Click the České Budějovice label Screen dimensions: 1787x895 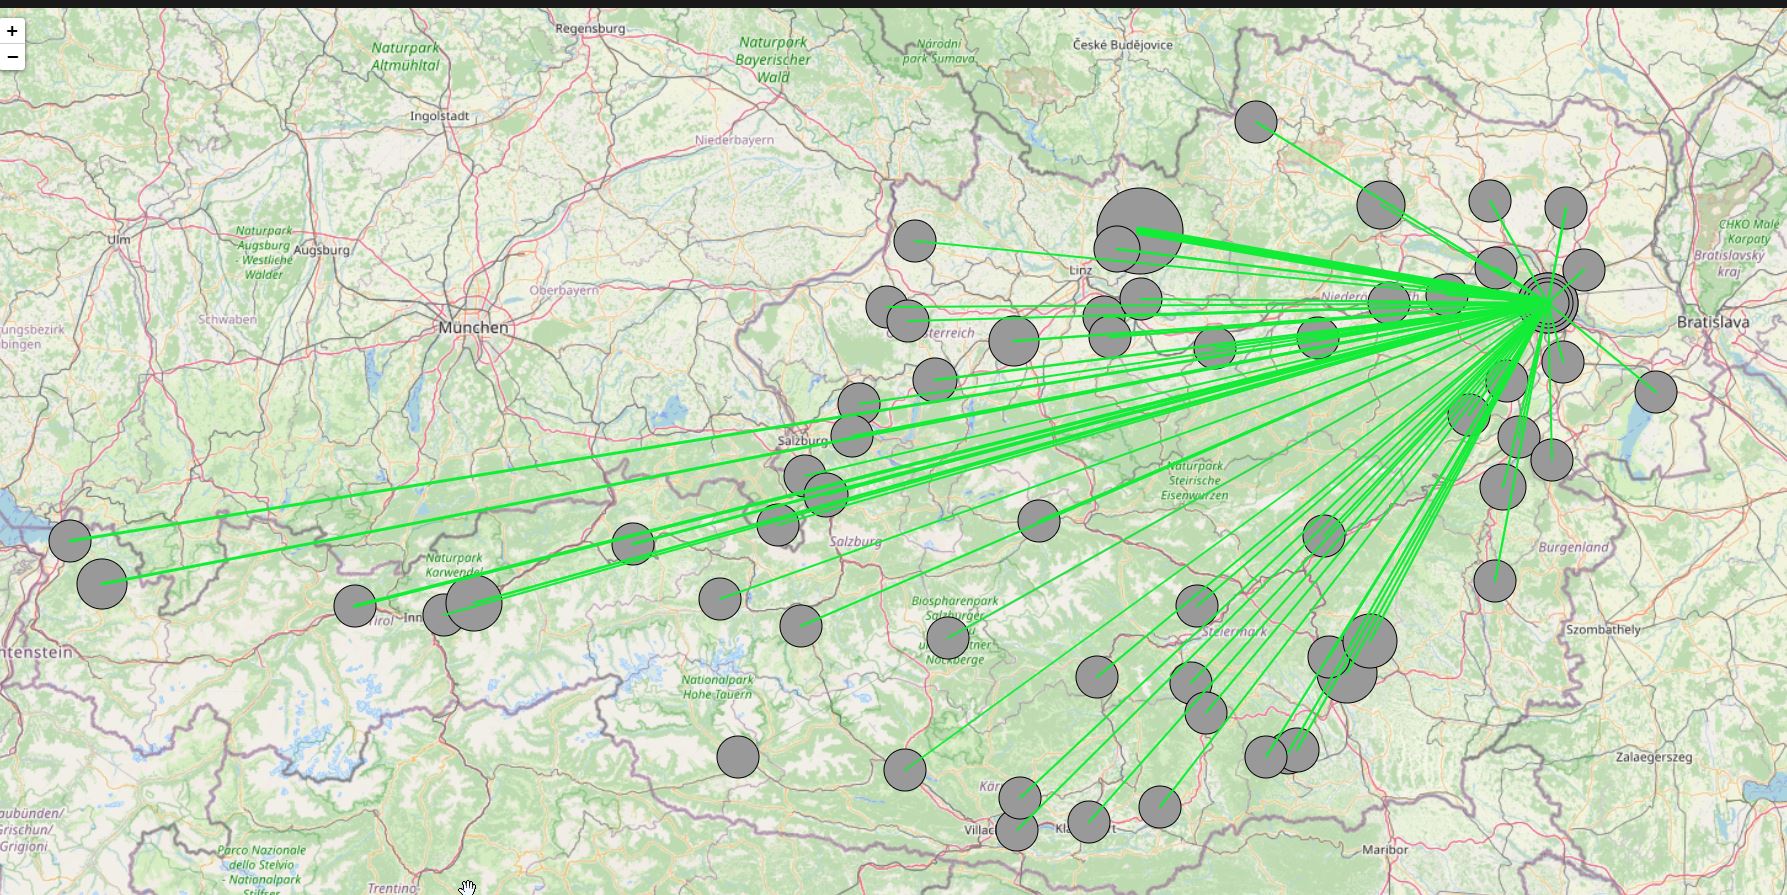[x=1122, y=45]
